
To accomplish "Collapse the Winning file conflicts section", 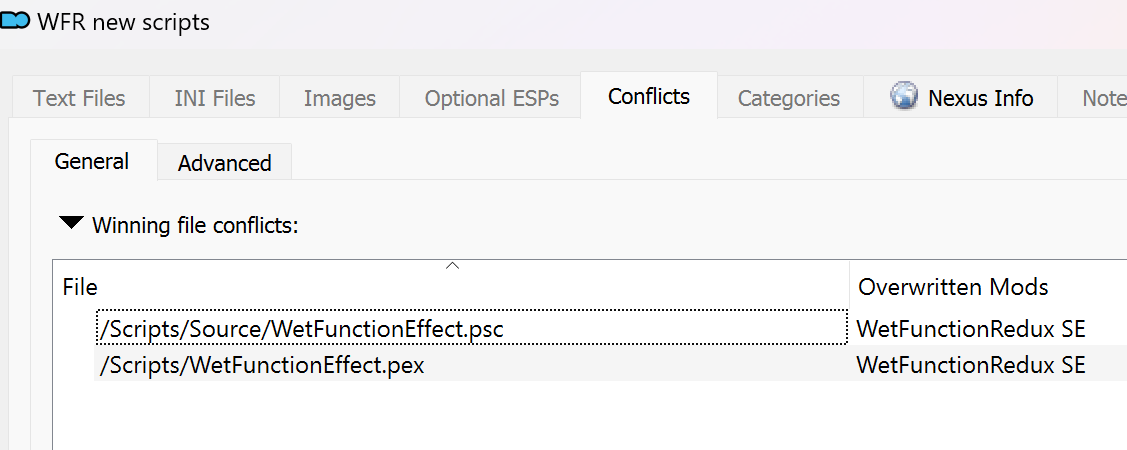I will [x=71, y=224].
